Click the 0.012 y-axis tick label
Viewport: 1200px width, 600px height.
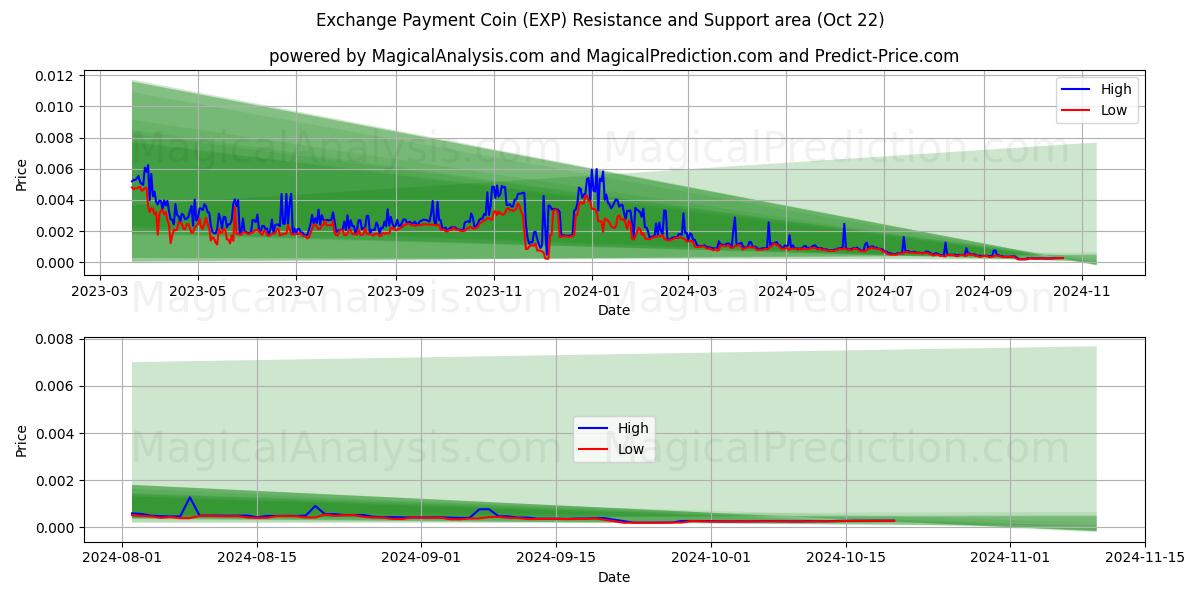pyautogui.click(x=55, y=76)
